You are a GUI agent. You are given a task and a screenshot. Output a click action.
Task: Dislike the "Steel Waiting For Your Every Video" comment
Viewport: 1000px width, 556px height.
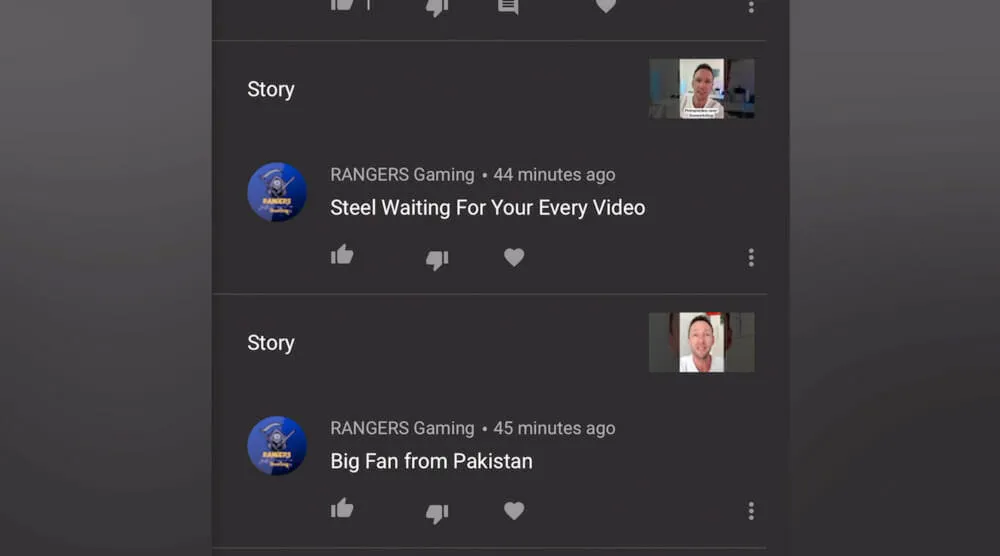(x=437, y=259)
